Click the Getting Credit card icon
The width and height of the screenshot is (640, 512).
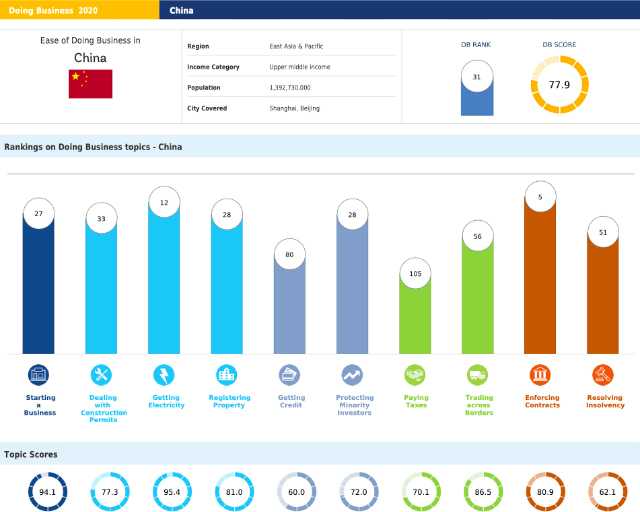tap(290, 375)
